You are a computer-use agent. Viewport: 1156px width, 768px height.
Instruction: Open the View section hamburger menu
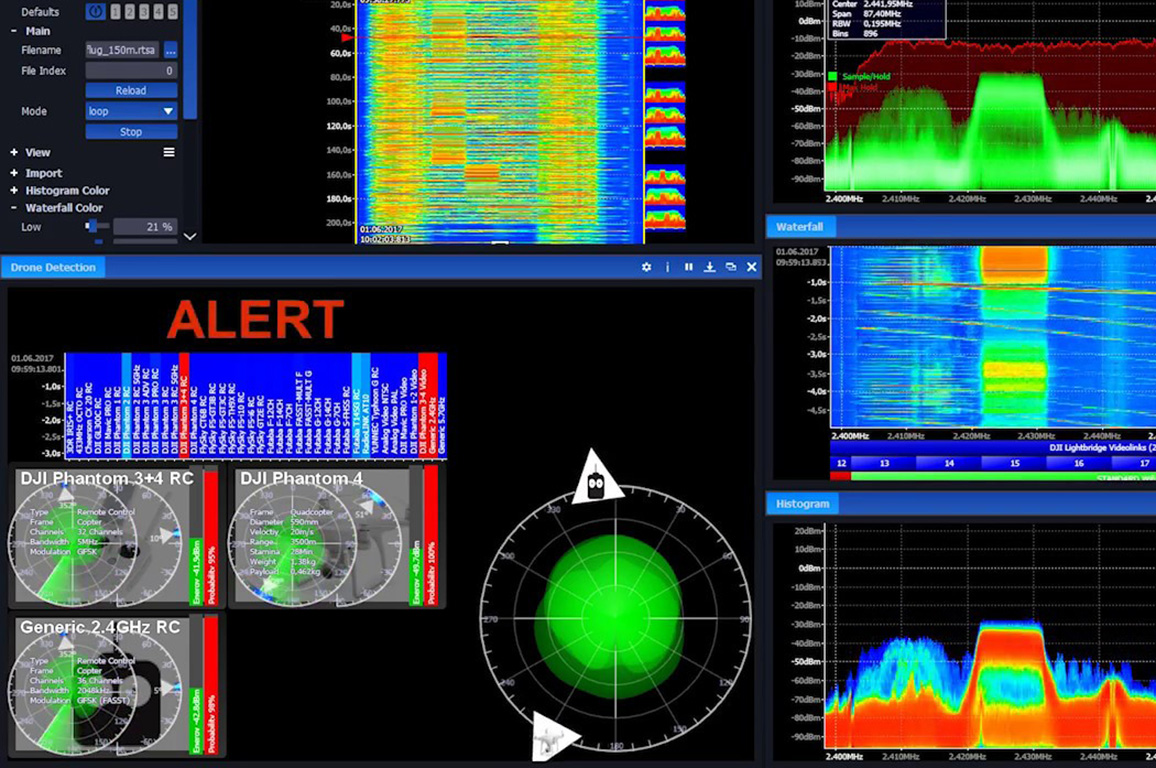(x=169, y=152)
